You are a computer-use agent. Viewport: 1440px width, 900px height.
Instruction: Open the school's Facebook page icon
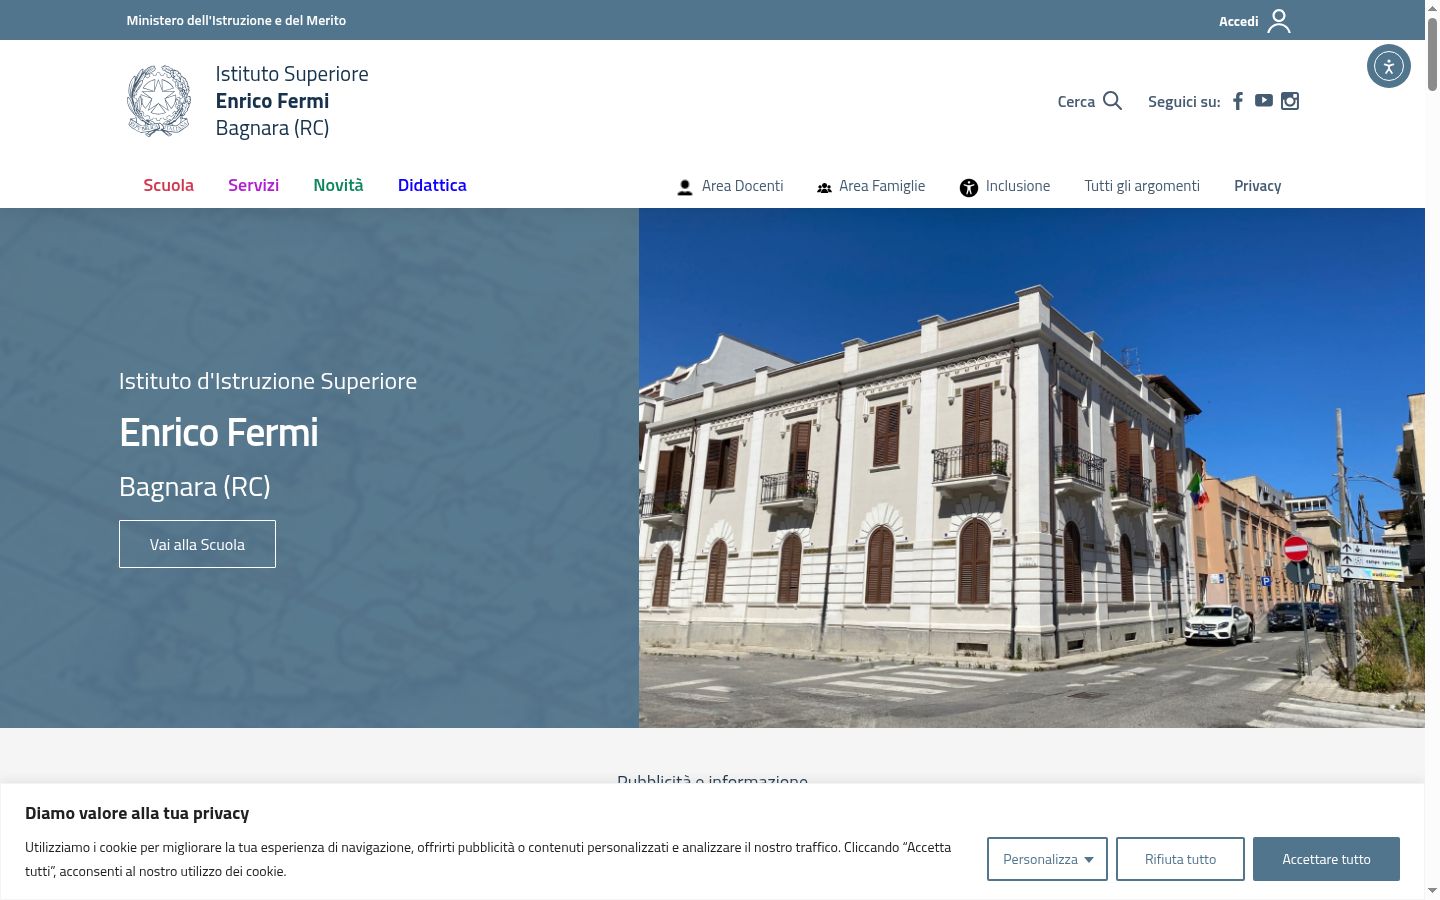(x=1238, y=101)
